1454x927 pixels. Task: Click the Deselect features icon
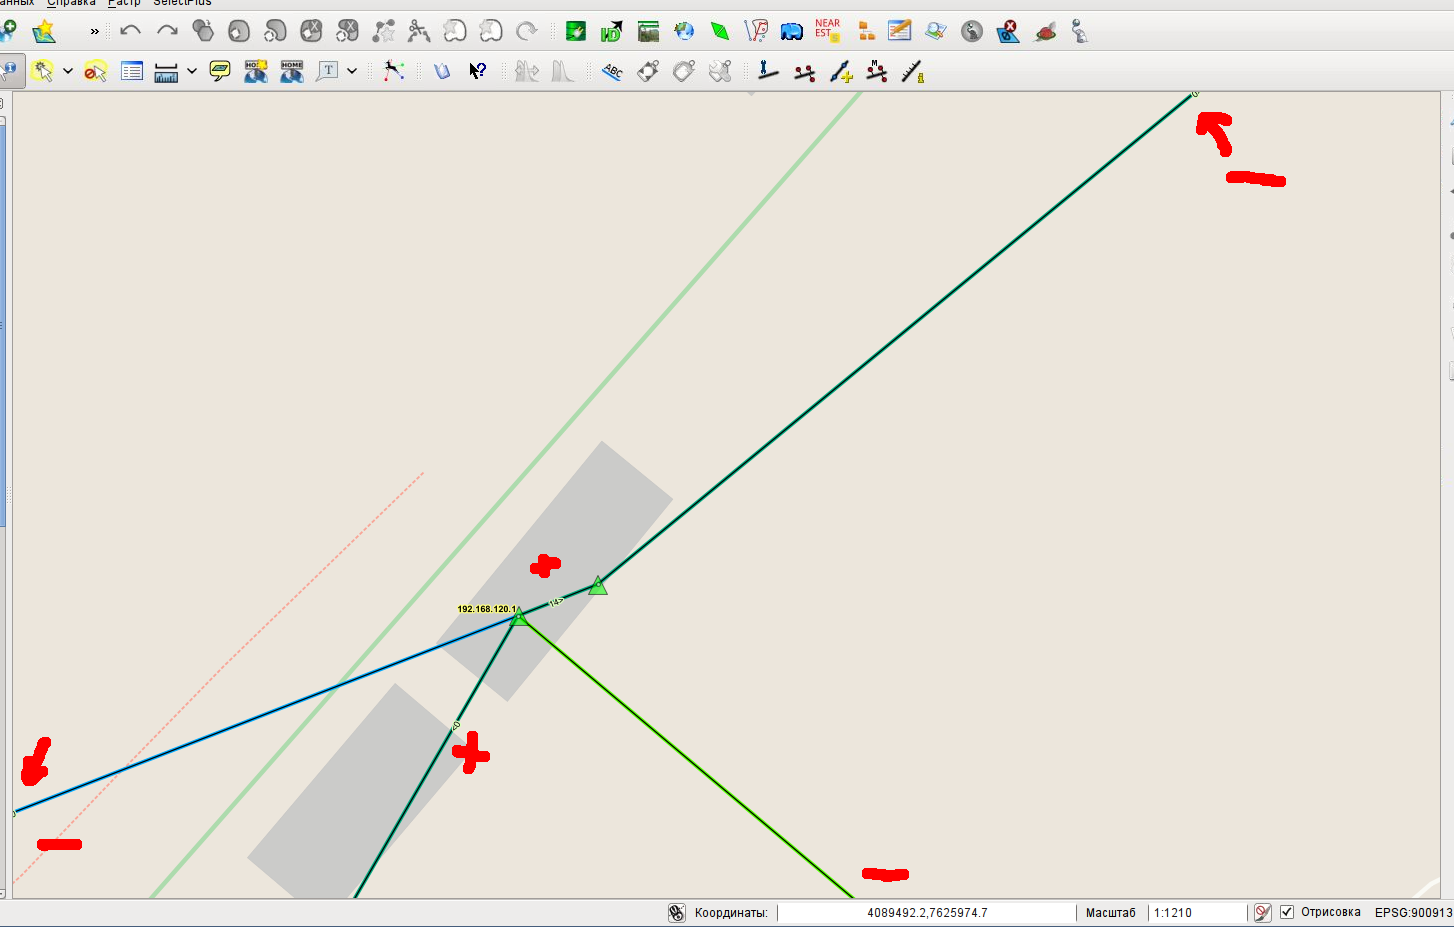tap(95, 71)
